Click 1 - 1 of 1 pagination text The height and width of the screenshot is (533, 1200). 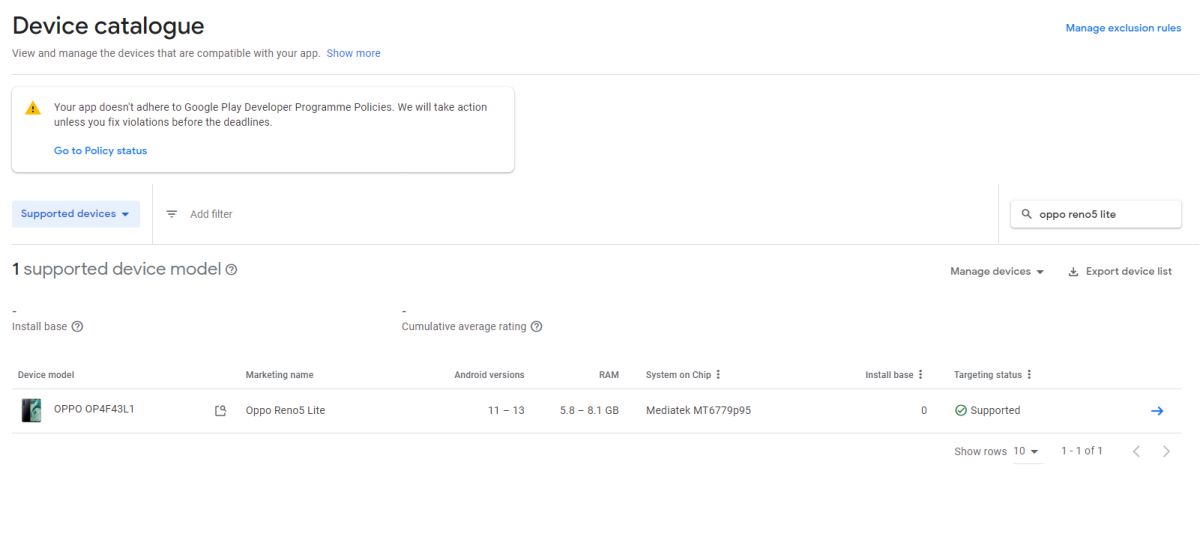pos(1082,451)
